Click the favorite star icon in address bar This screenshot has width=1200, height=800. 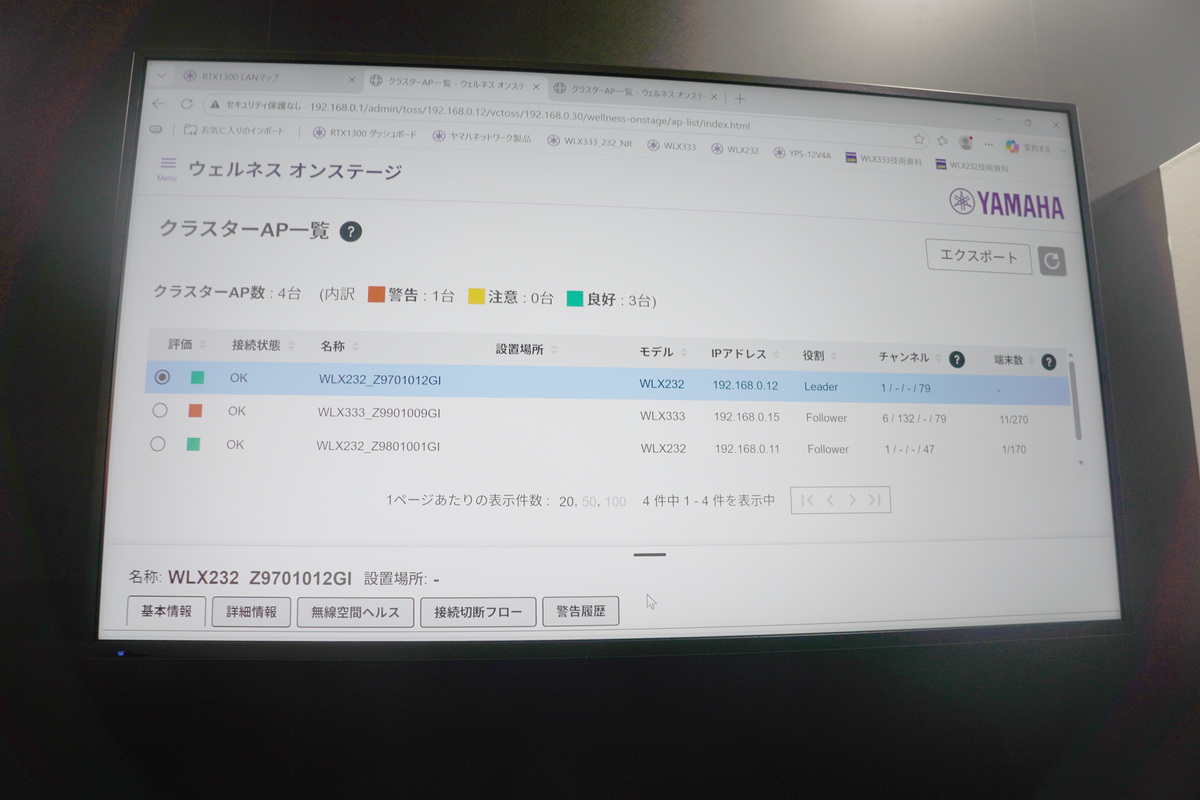[918, 139]
